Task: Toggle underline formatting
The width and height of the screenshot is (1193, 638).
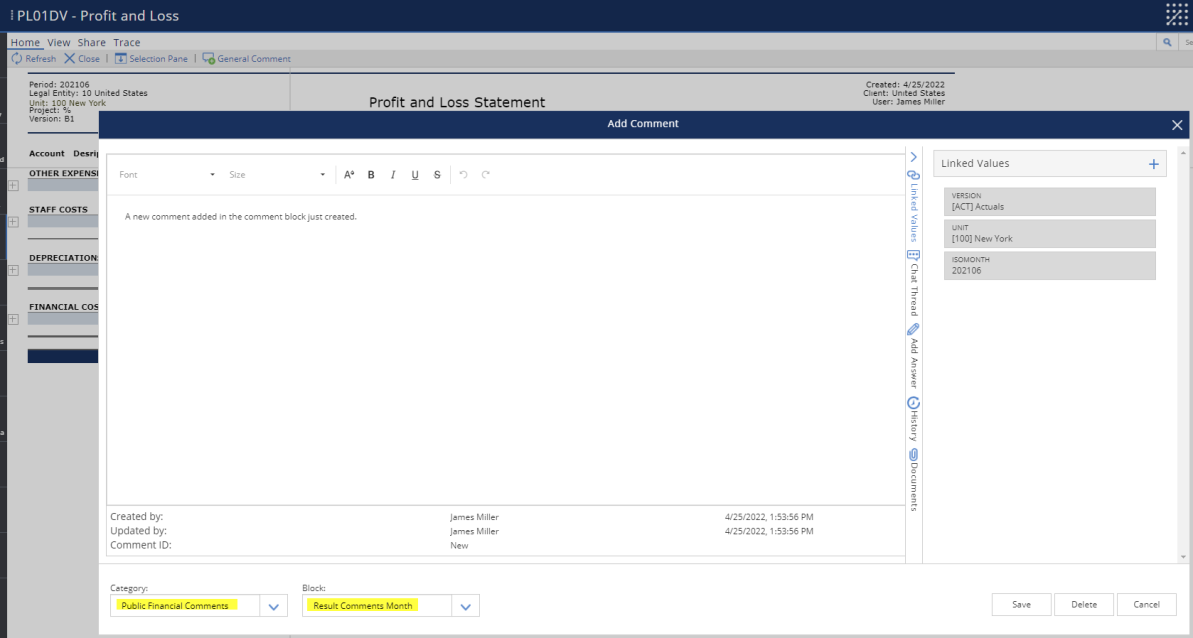Action: pos(415,174)
